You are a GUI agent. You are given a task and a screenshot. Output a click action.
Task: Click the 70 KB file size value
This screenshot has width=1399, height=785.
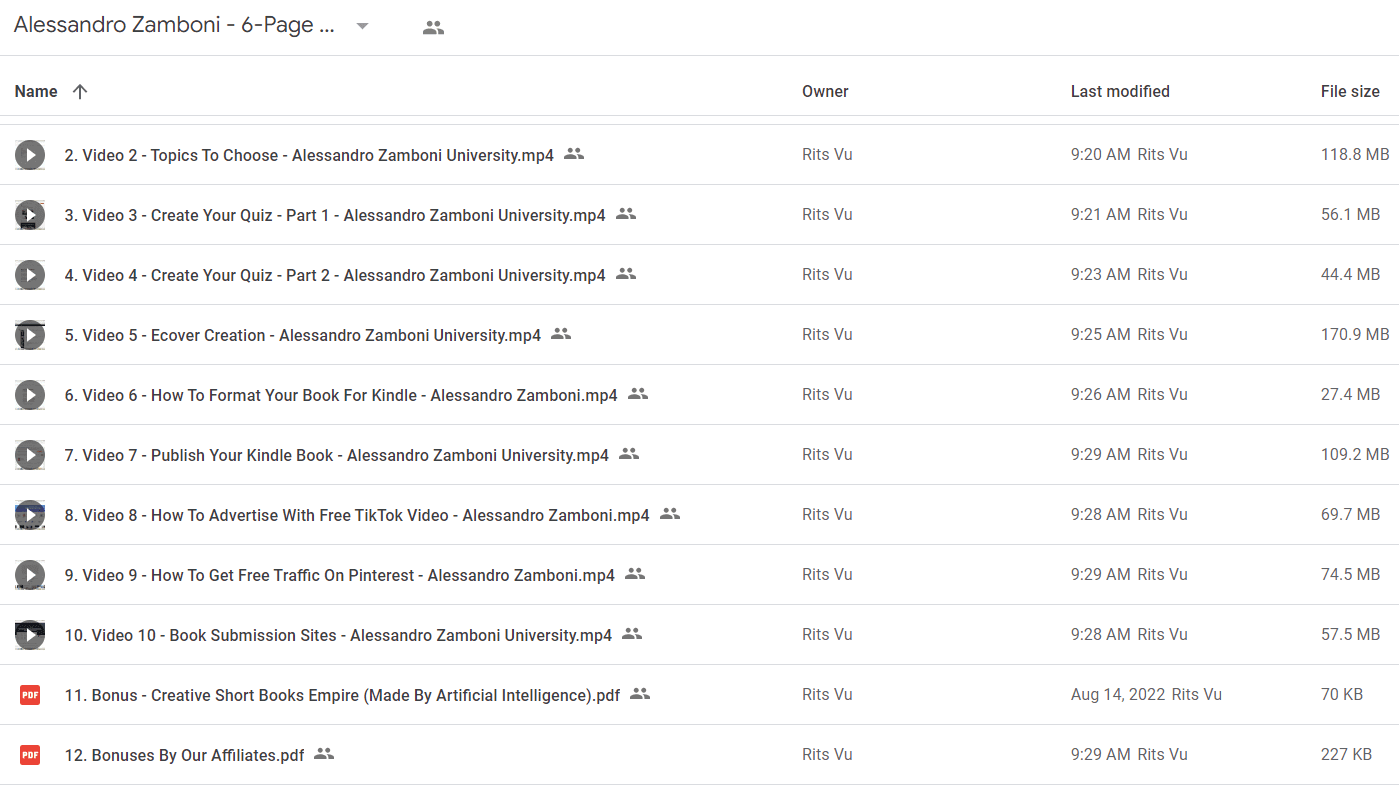(1343, 695)
